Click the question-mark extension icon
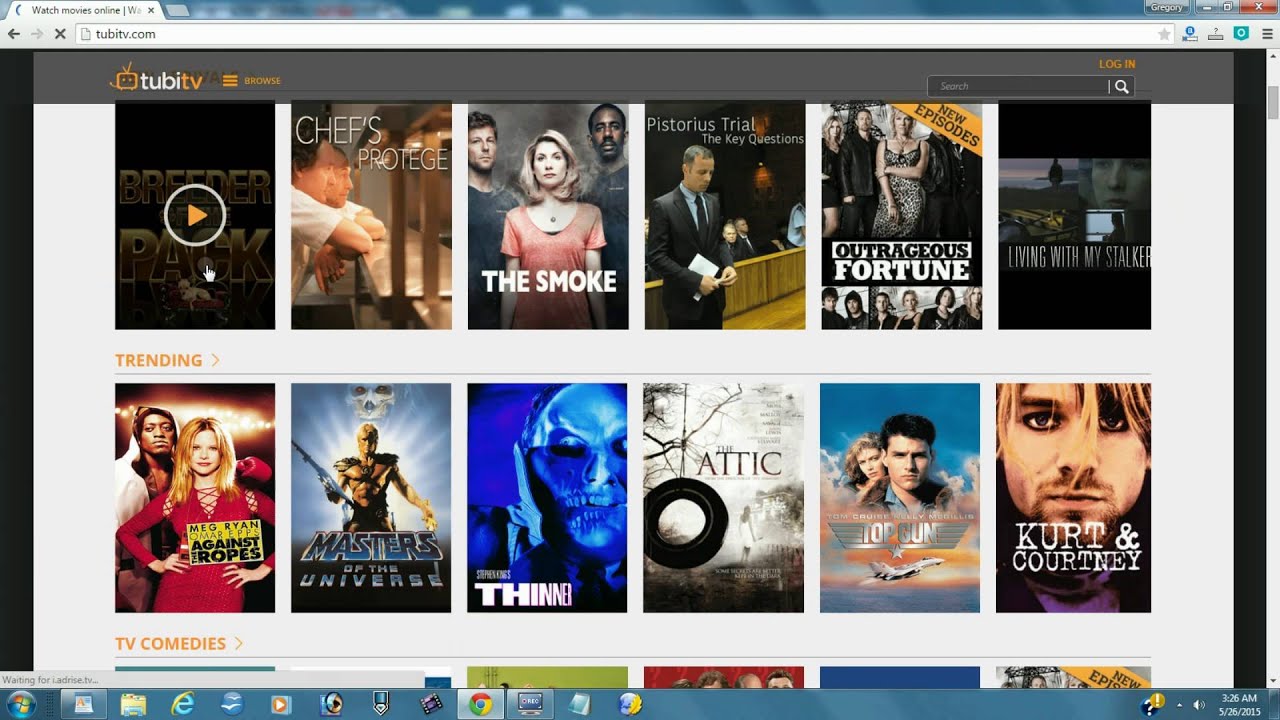 [1215, 34]
